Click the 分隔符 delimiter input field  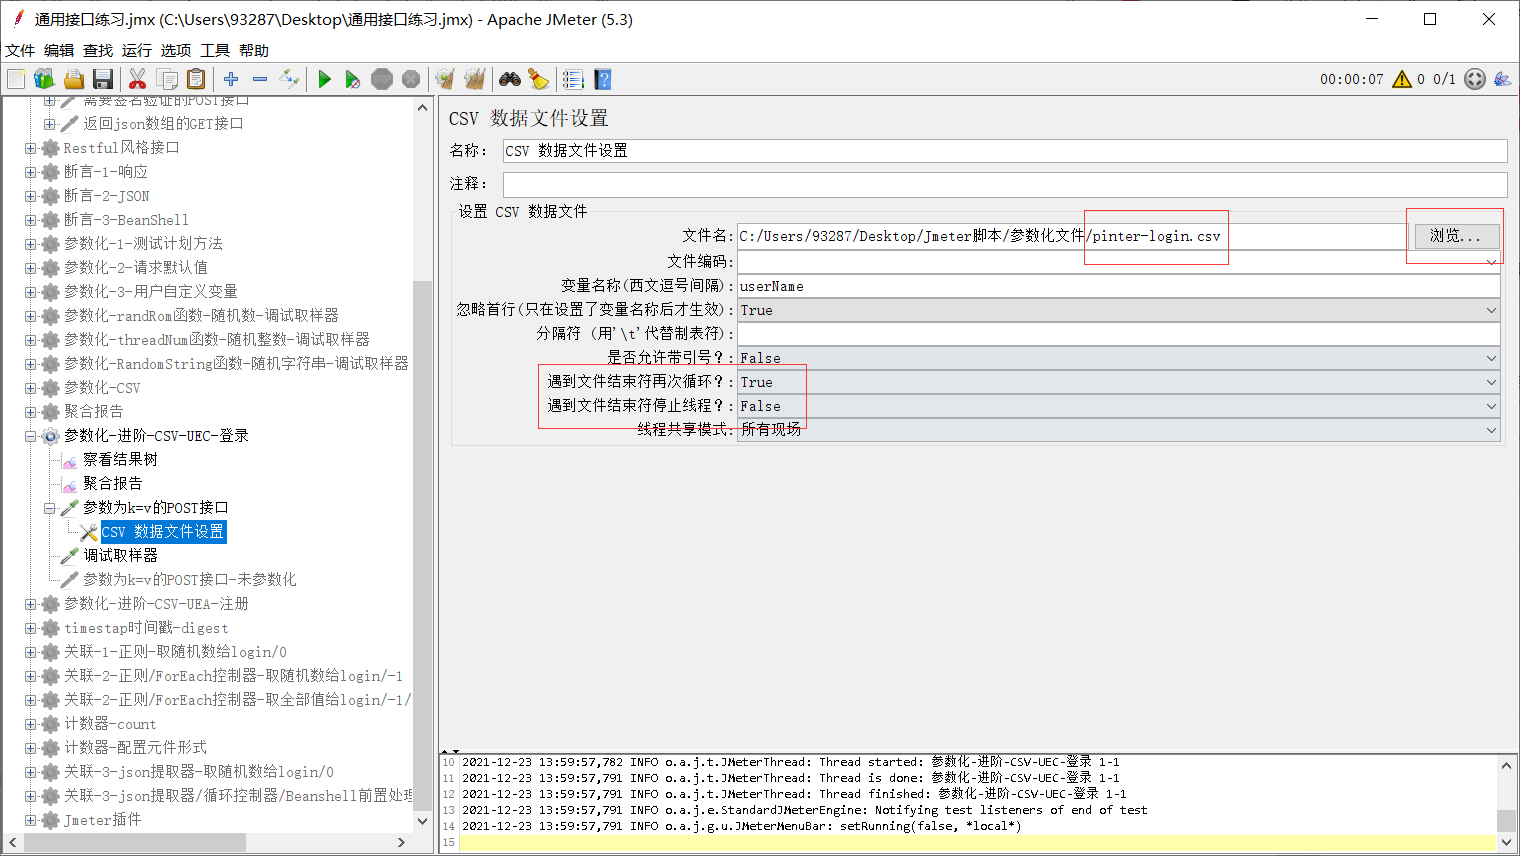1119,334
